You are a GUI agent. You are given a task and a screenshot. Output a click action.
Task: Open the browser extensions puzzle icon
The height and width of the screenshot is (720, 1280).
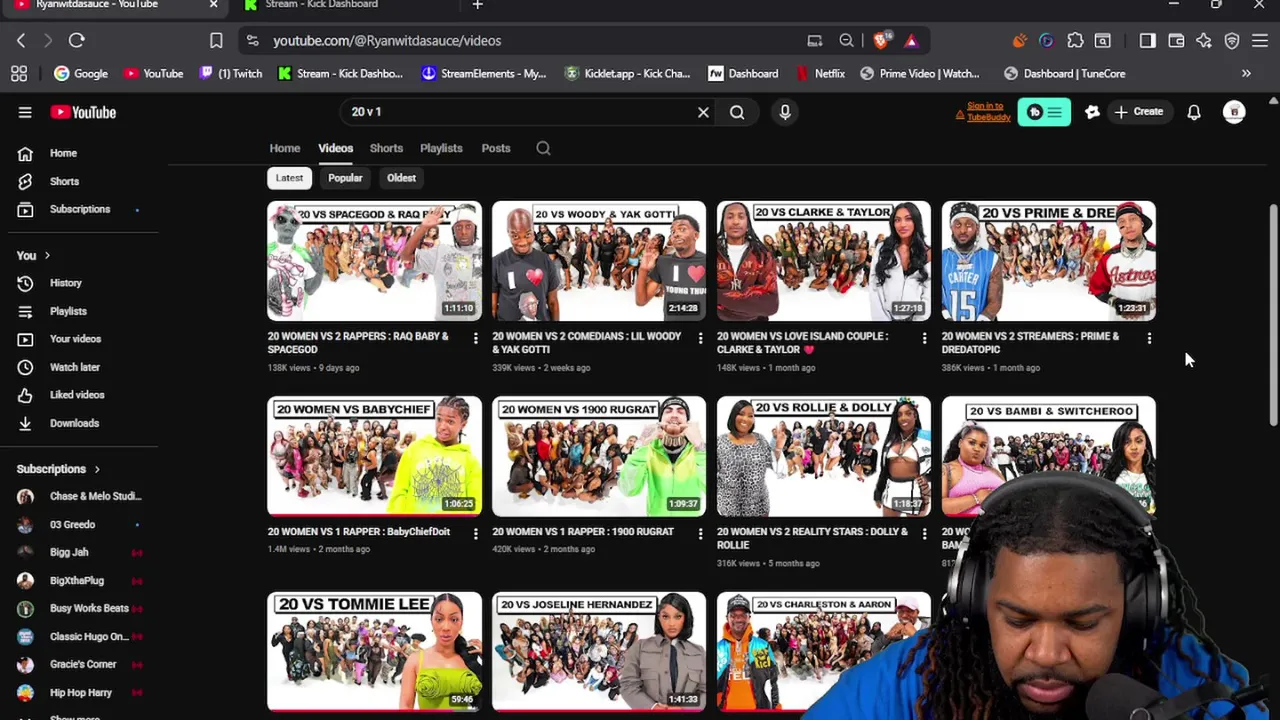click(1075, 40)
